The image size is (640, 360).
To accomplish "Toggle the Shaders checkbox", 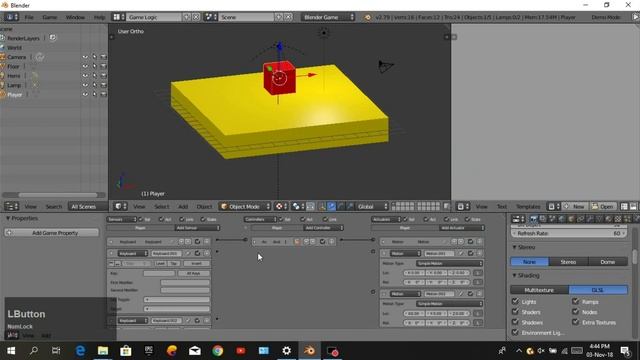I will coord(515,311).
